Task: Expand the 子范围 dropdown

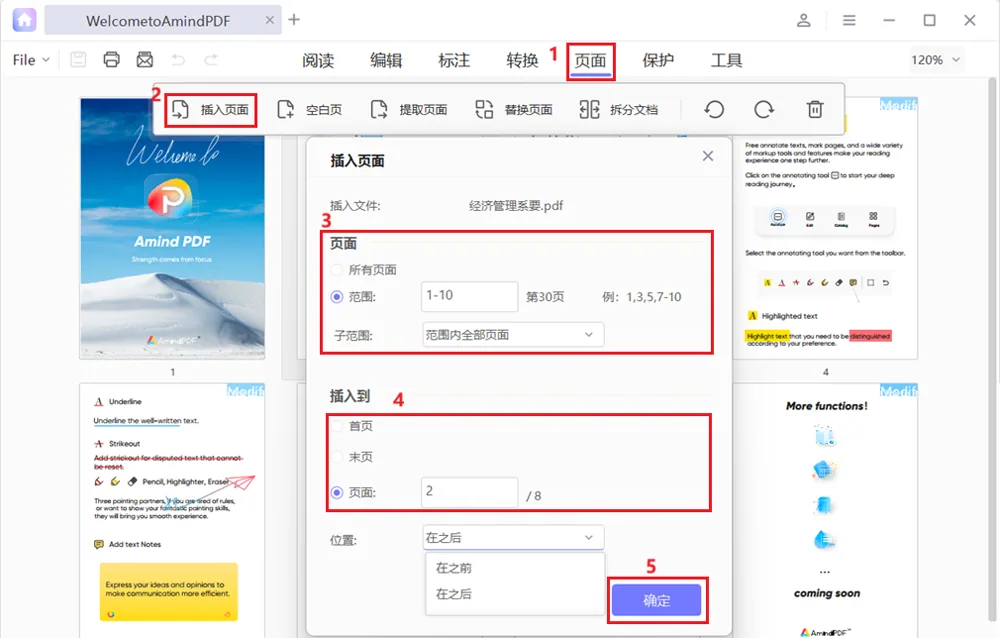Action: point(513,335)
